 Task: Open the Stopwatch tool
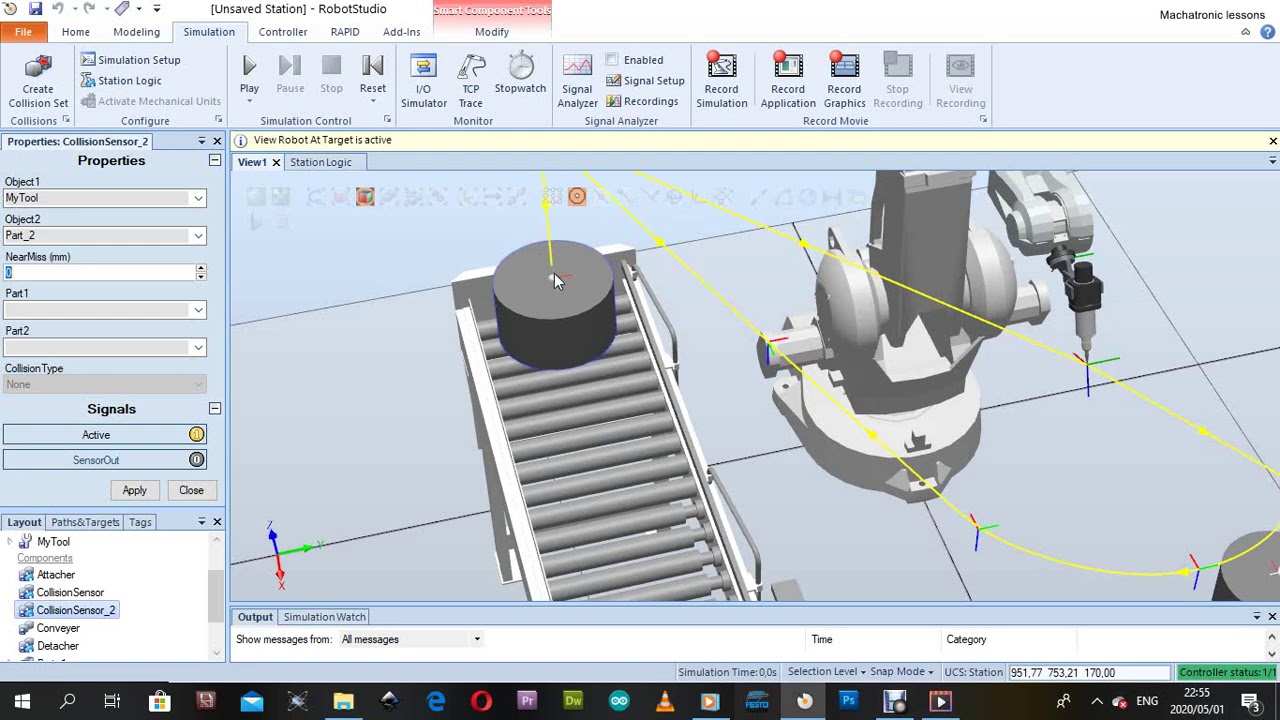point(520,75)
